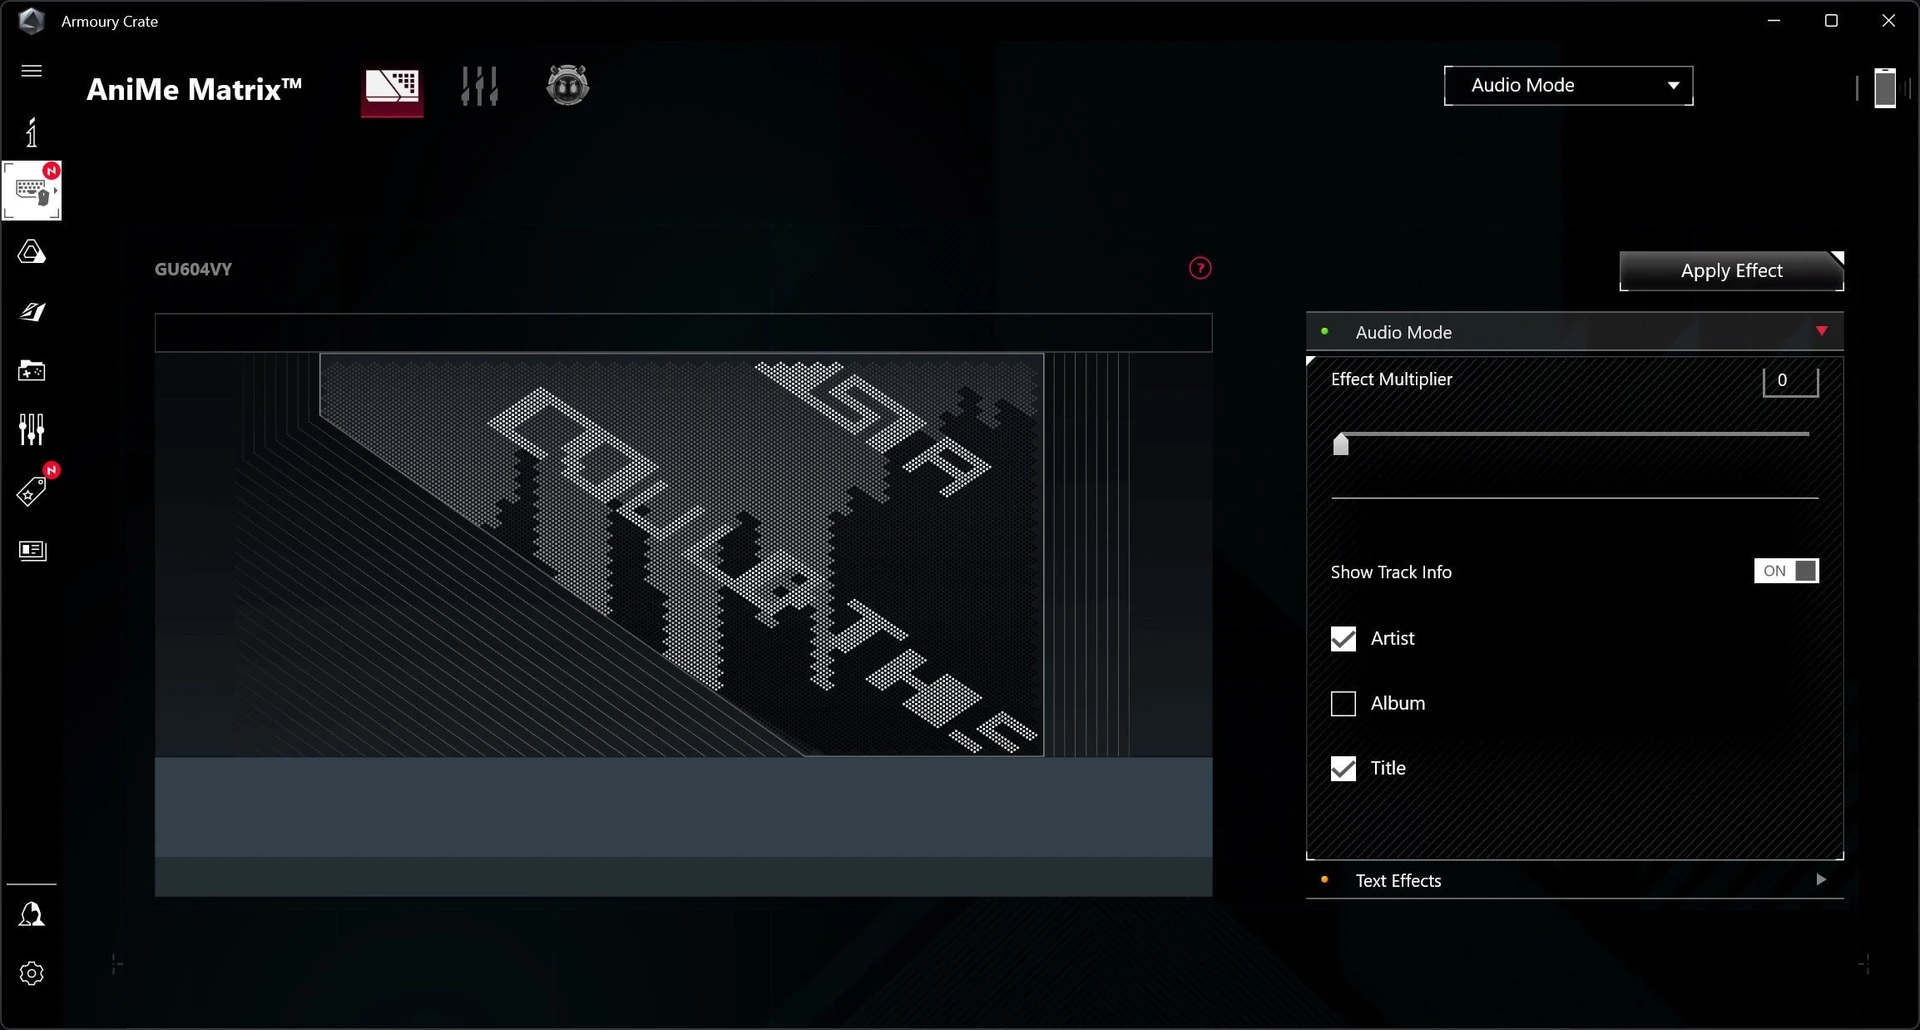This screenshot has width=1920, height=1030.
Task: Open the User Center bell icon
Action: [32, 914]
